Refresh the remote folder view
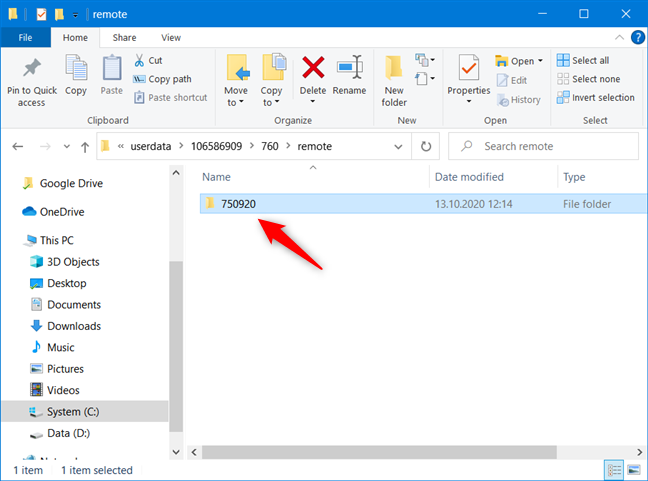This screenshot has width=648, height=481. point(426,146)
